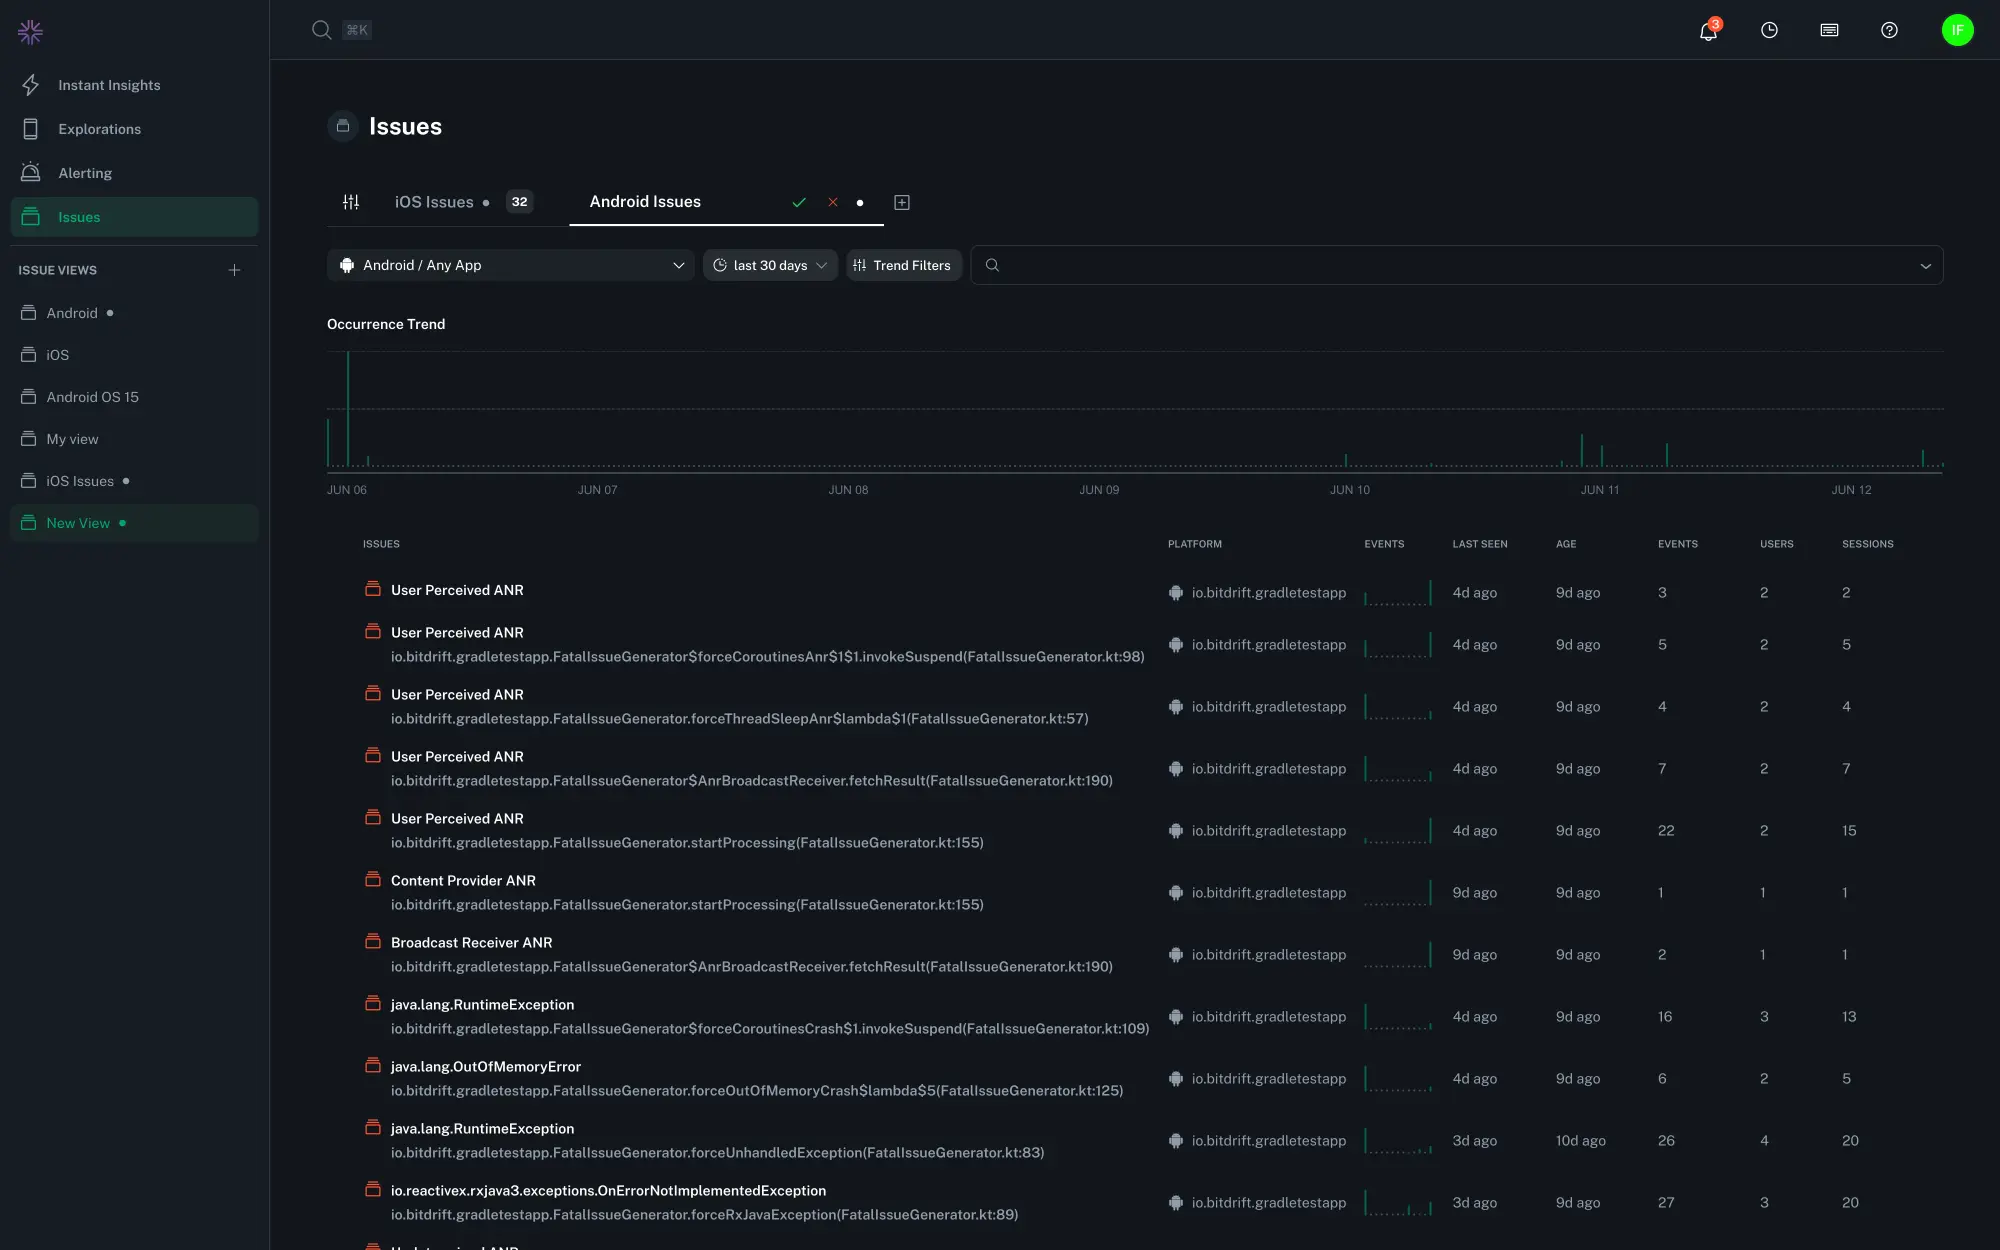Open notifications bell icon
Screen dimensions: 2000x1250
coord(1708,31)
